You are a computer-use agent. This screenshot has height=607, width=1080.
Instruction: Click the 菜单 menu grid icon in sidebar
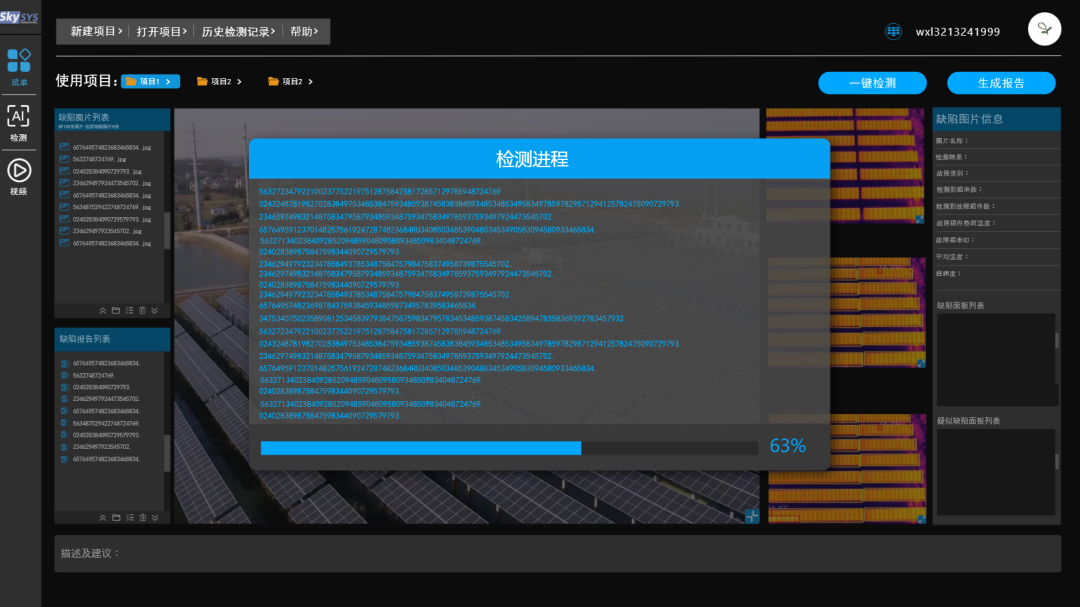point(19,65)
